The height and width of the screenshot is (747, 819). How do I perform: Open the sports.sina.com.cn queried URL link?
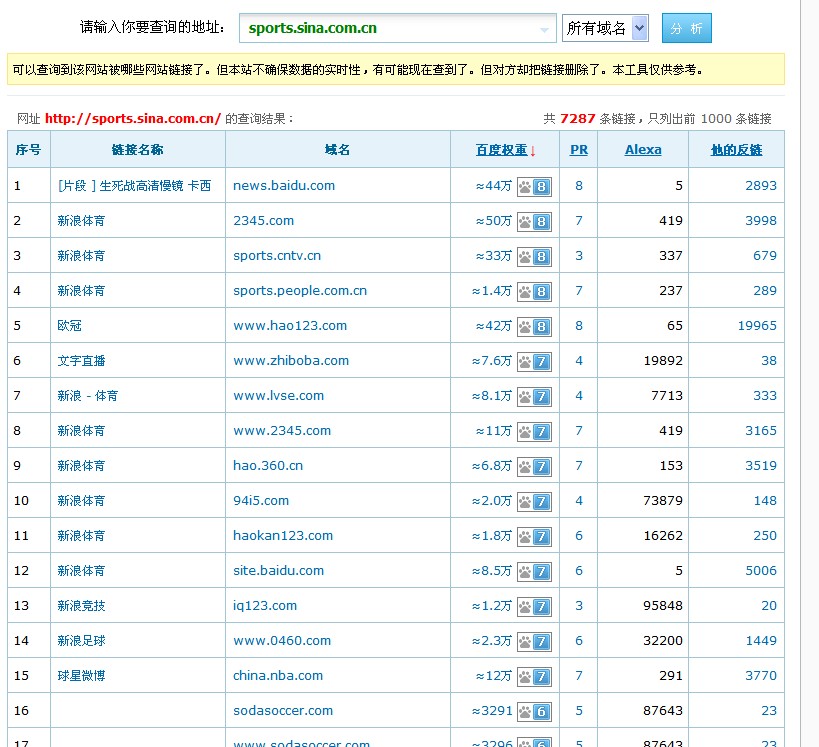[132, 118]
